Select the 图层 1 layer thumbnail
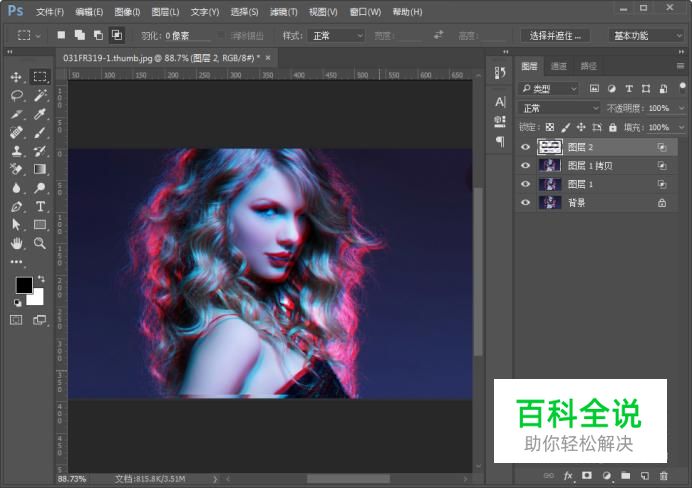 click(550, 185)
